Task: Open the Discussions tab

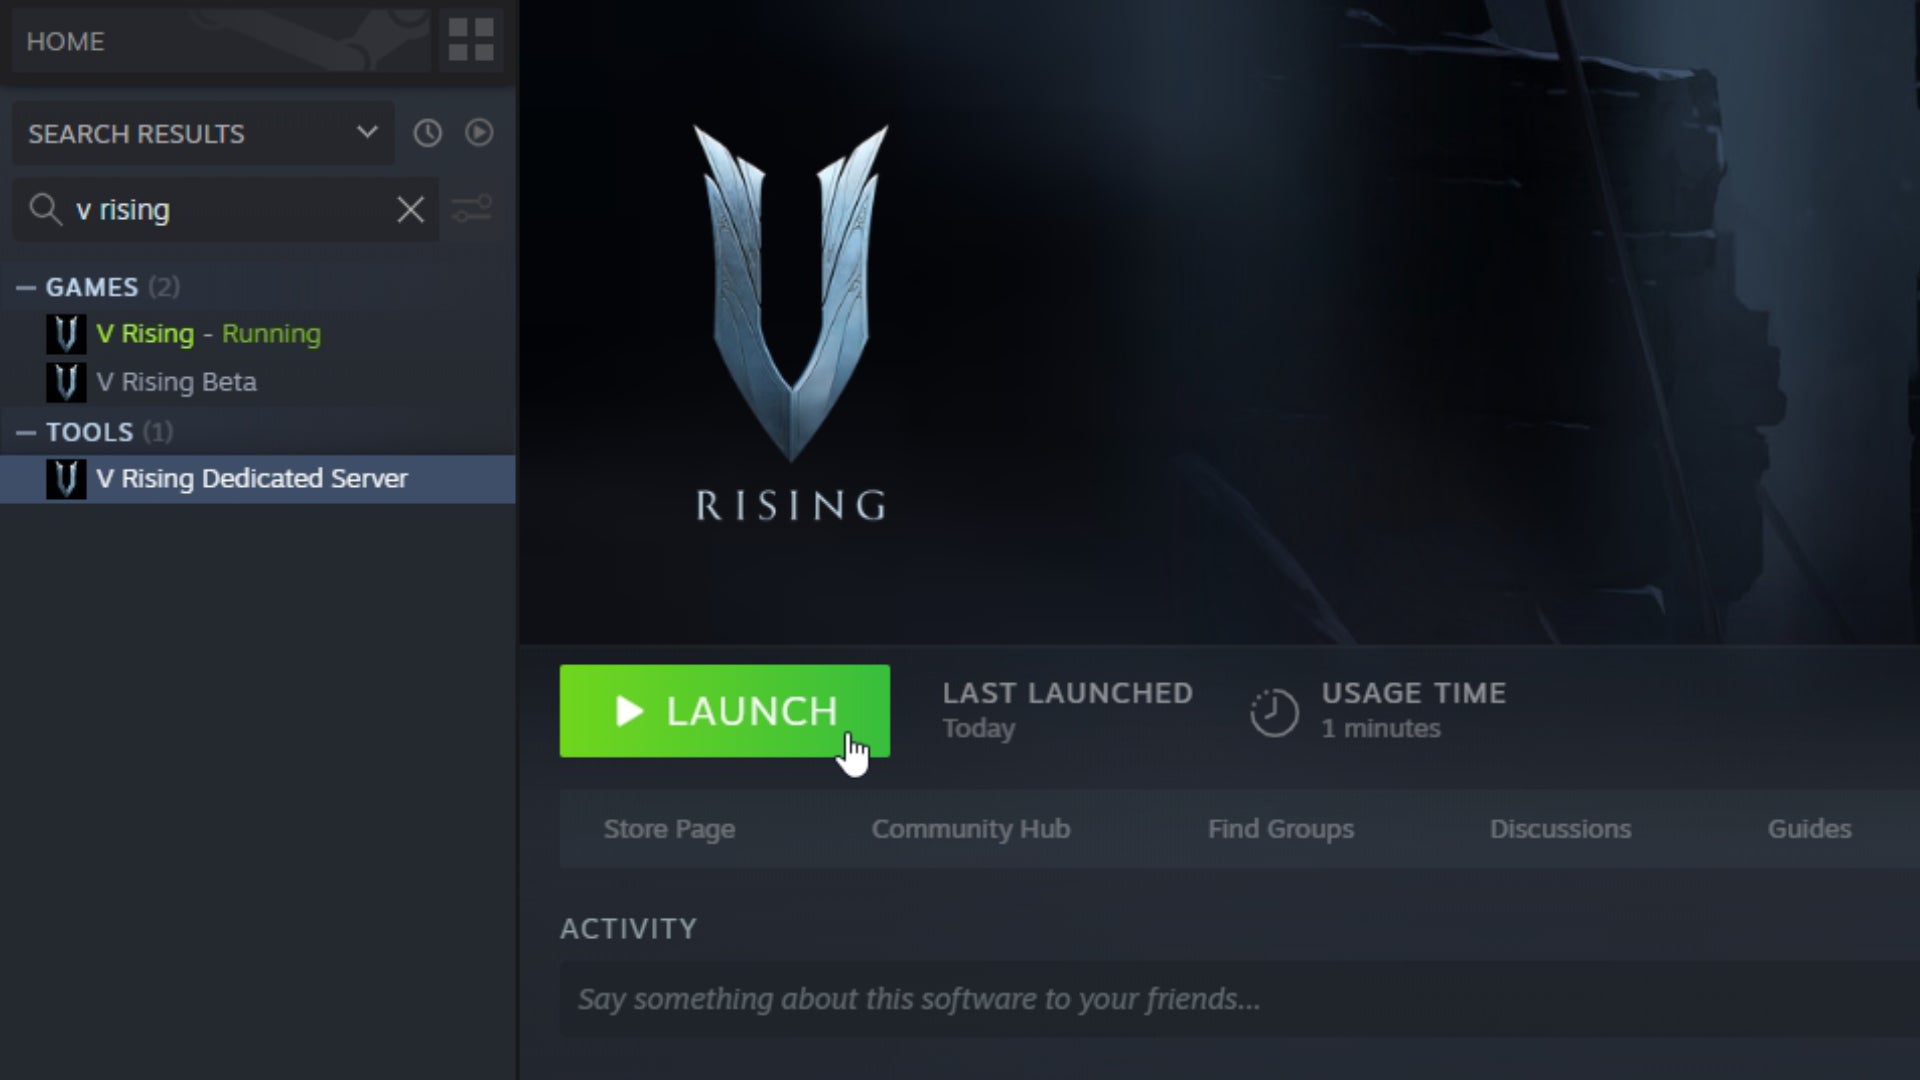Action: (x=1560, y=829)
